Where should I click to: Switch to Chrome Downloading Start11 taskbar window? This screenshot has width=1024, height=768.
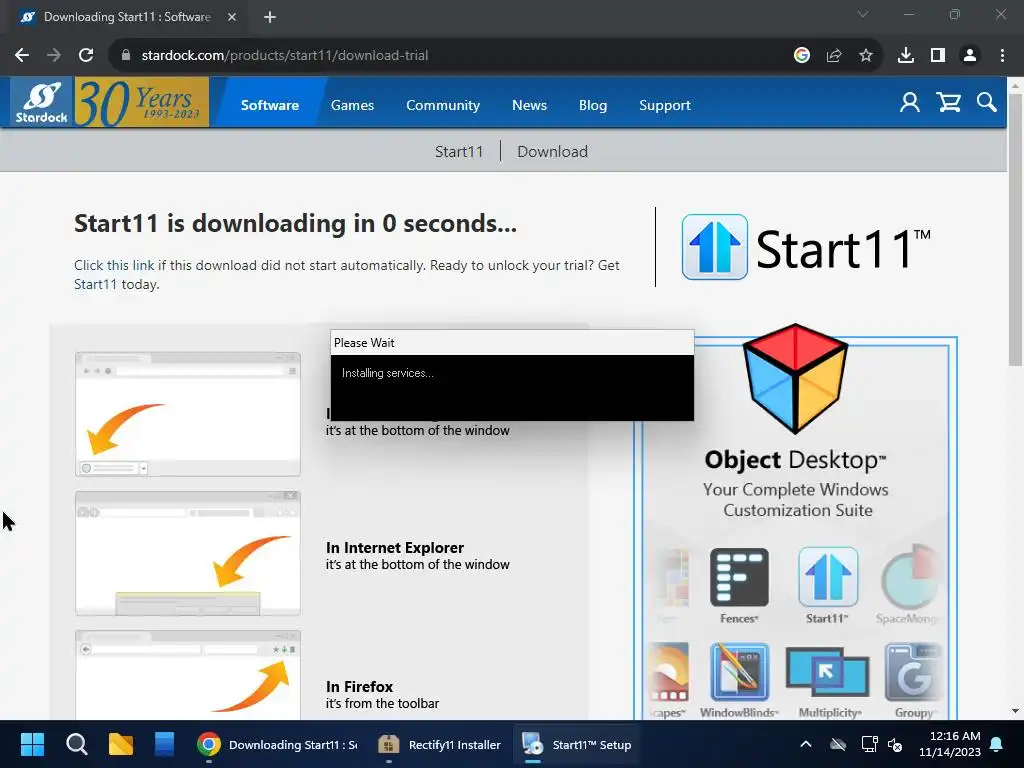point(278,744)
